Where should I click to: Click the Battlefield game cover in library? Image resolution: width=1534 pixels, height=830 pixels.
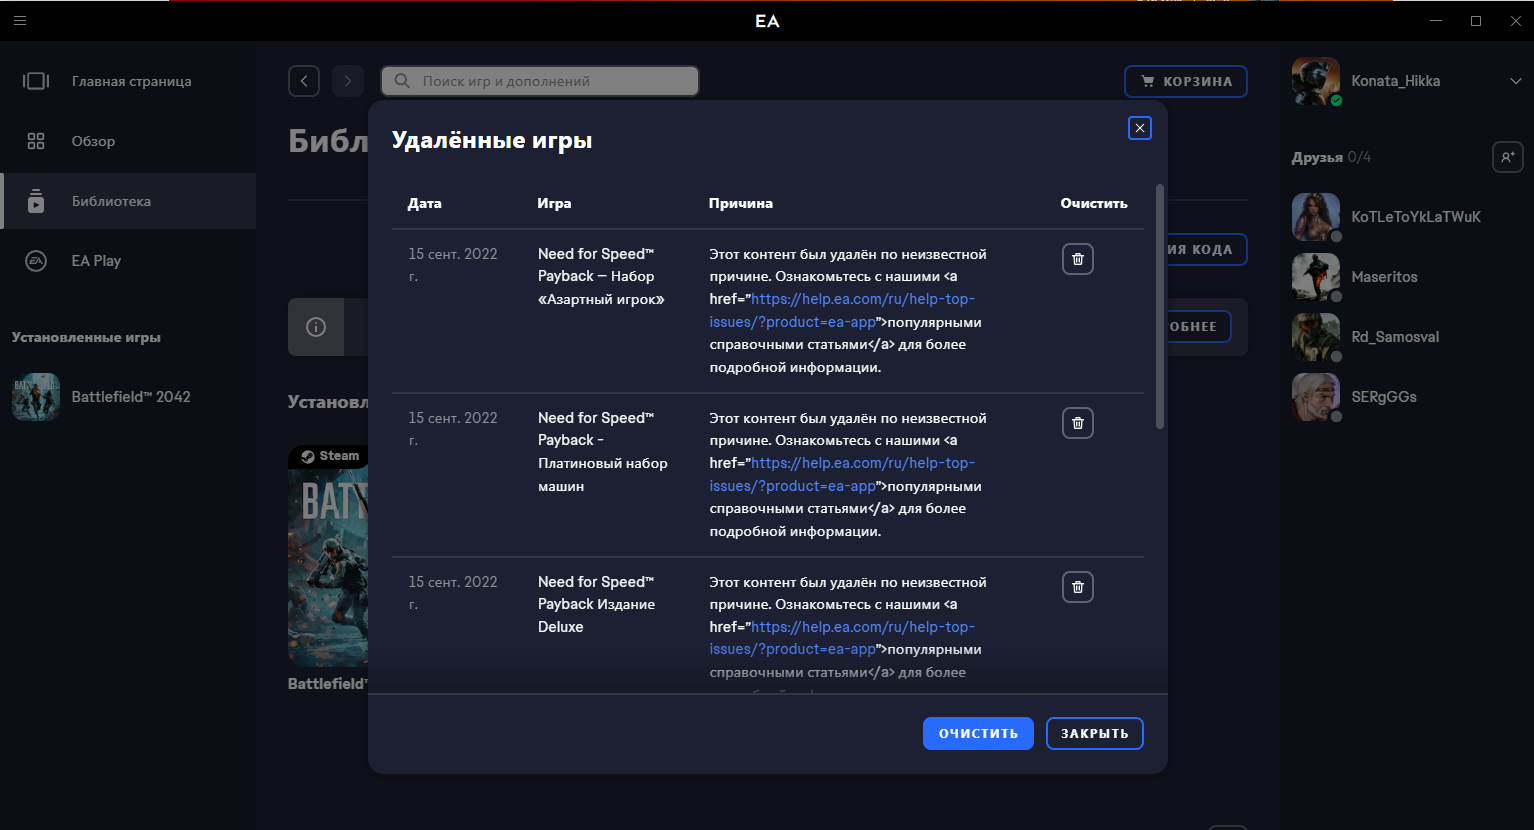coord(328,556)
